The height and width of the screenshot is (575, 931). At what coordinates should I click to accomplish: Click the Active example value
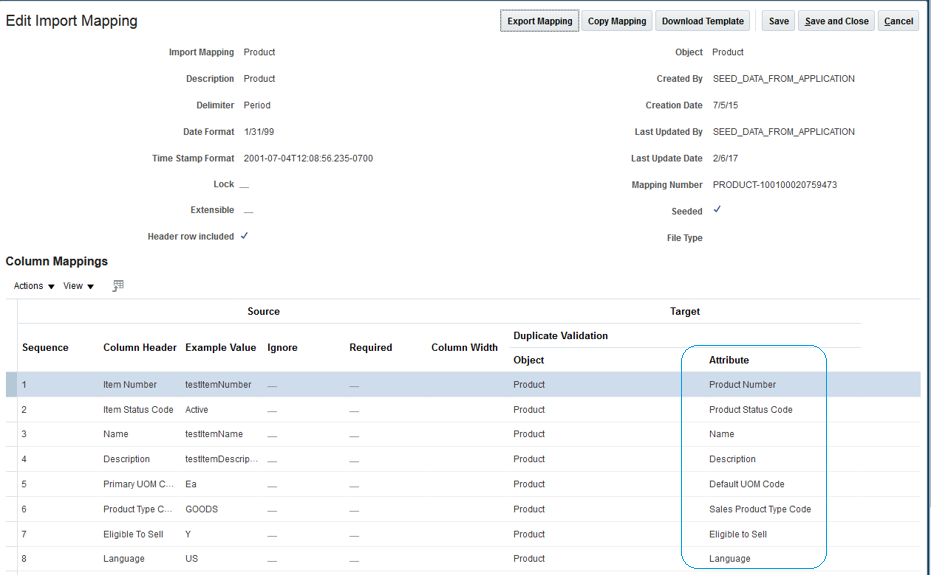point(197,409)
